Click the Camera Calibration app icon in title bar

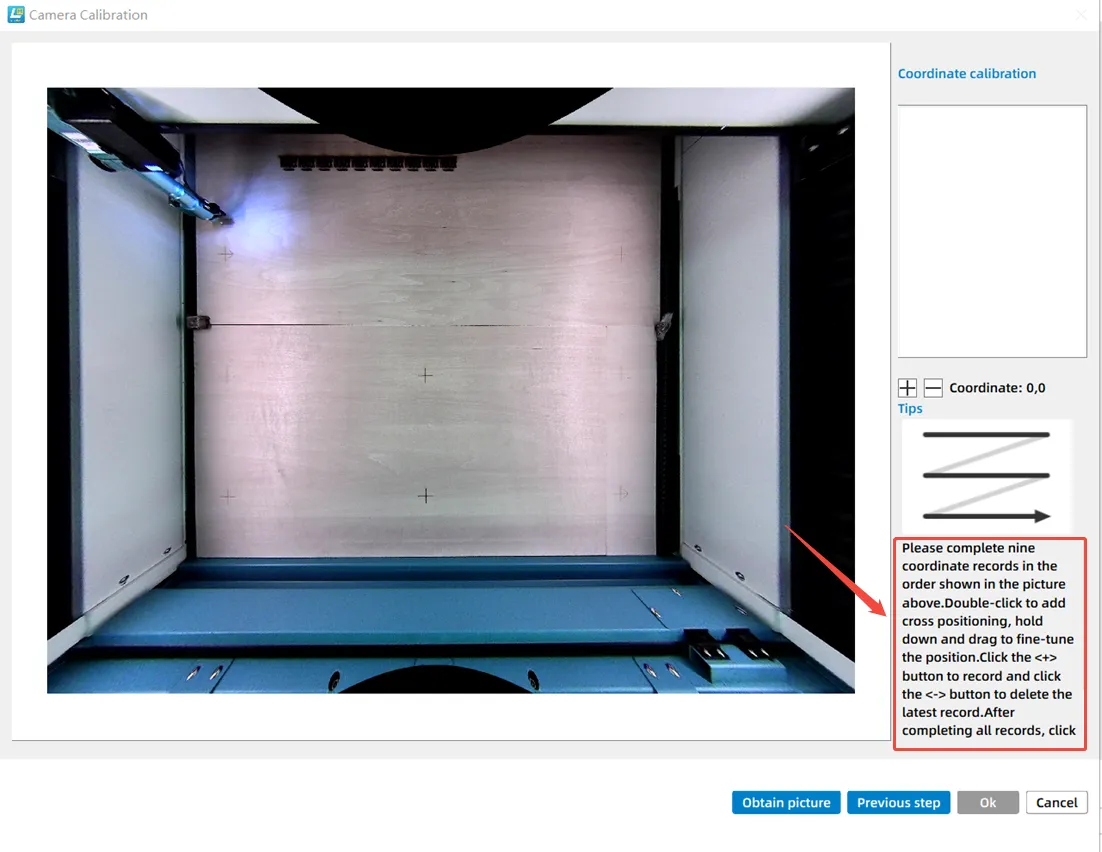coord(16,15)
